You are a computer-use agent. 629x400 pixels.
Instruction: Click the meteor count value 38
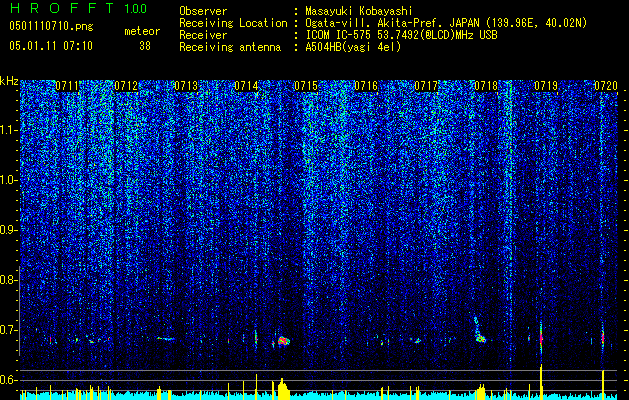145,46
